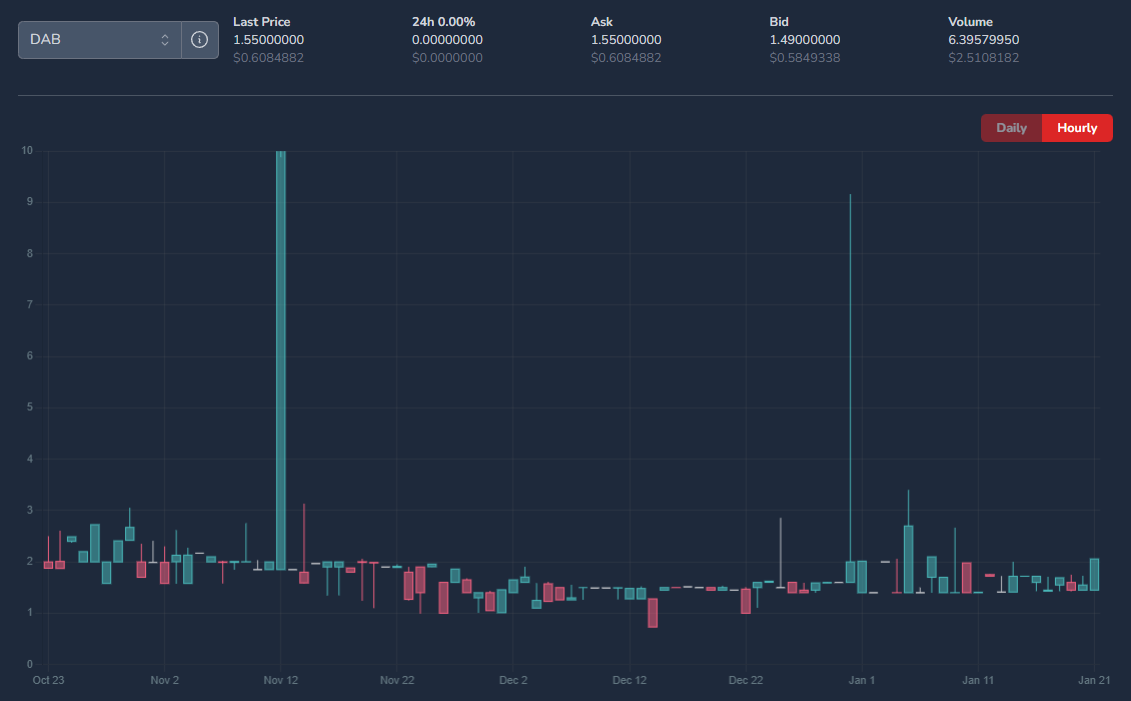The height and width of the screenshot is (701, 1131).
Task: Click the Volume heading
Action: pyautogui.click(x=970, y=22)
